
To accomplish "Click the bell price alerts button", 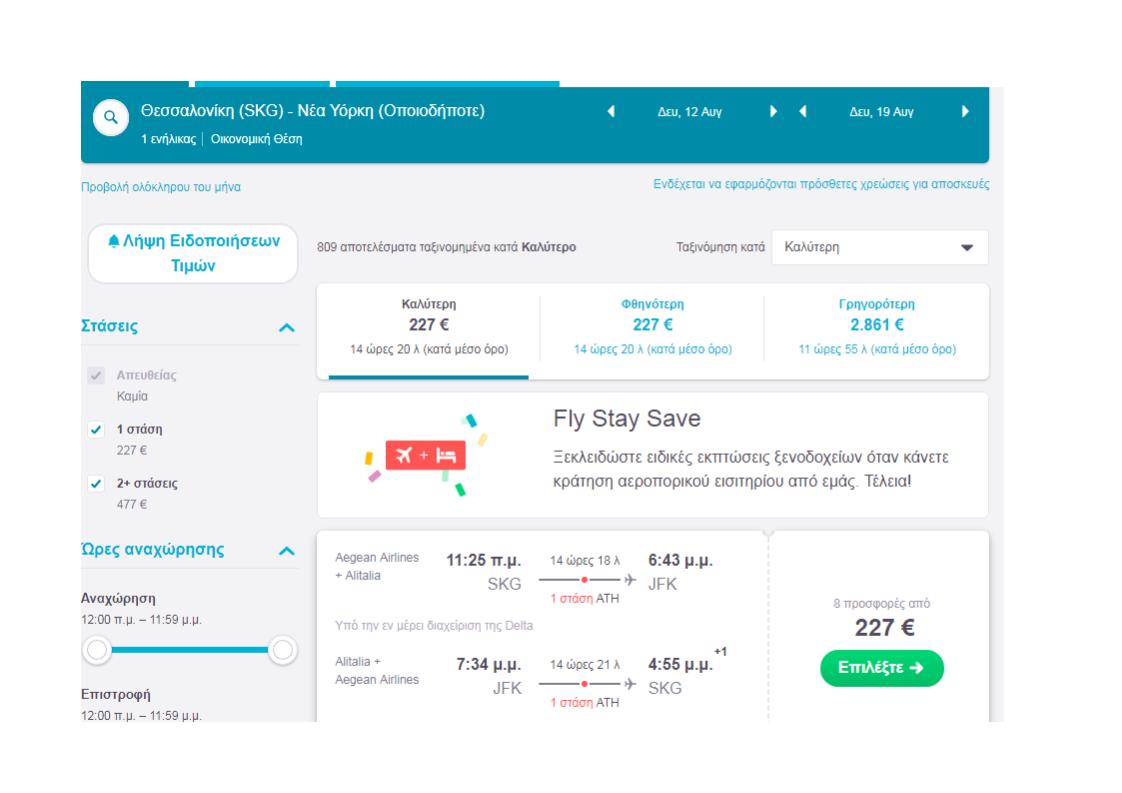I will 193,254.
